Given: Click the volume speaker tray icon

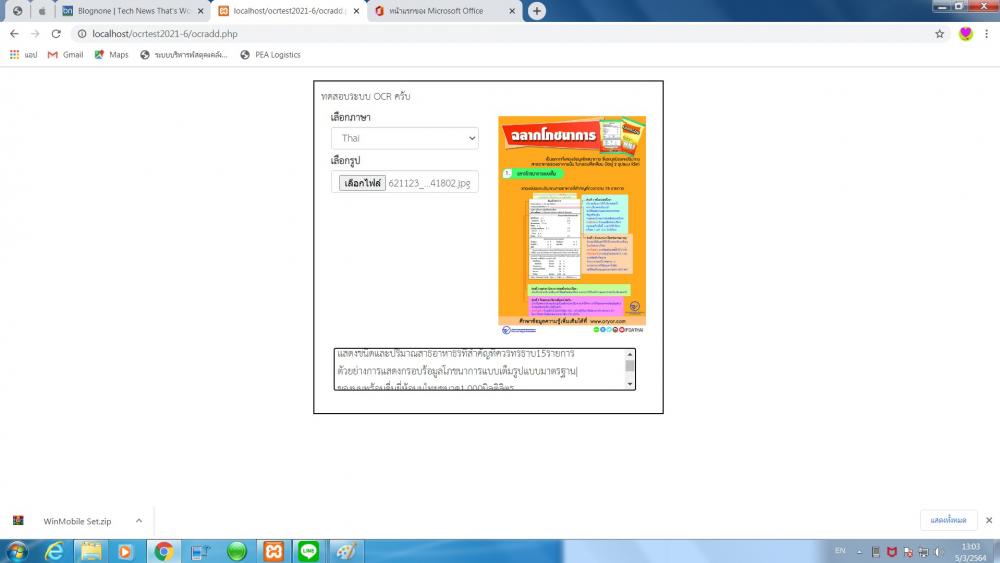Looking at the screenshot, I should 939,552.
